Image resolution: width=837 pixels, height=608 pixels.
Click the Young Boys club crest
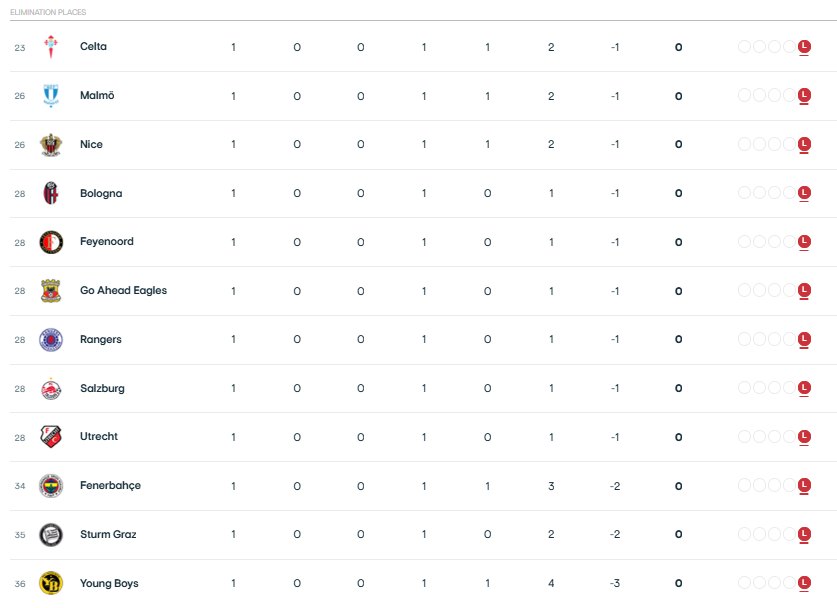(51, 583)
